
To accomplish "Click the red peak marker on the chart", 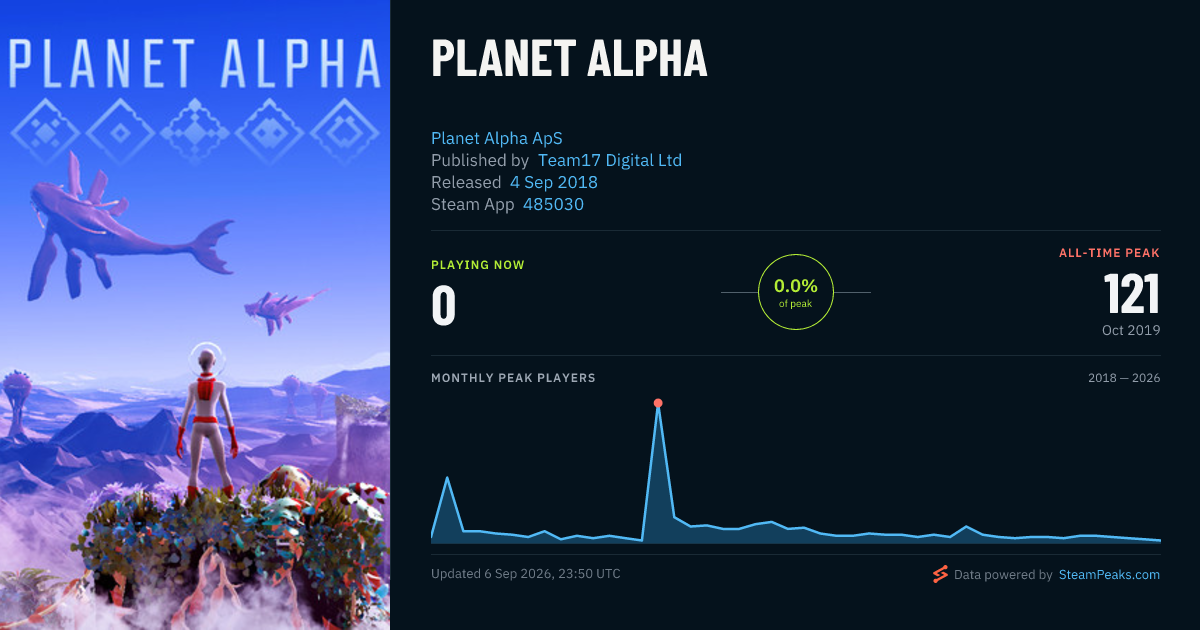I will 658,403.
